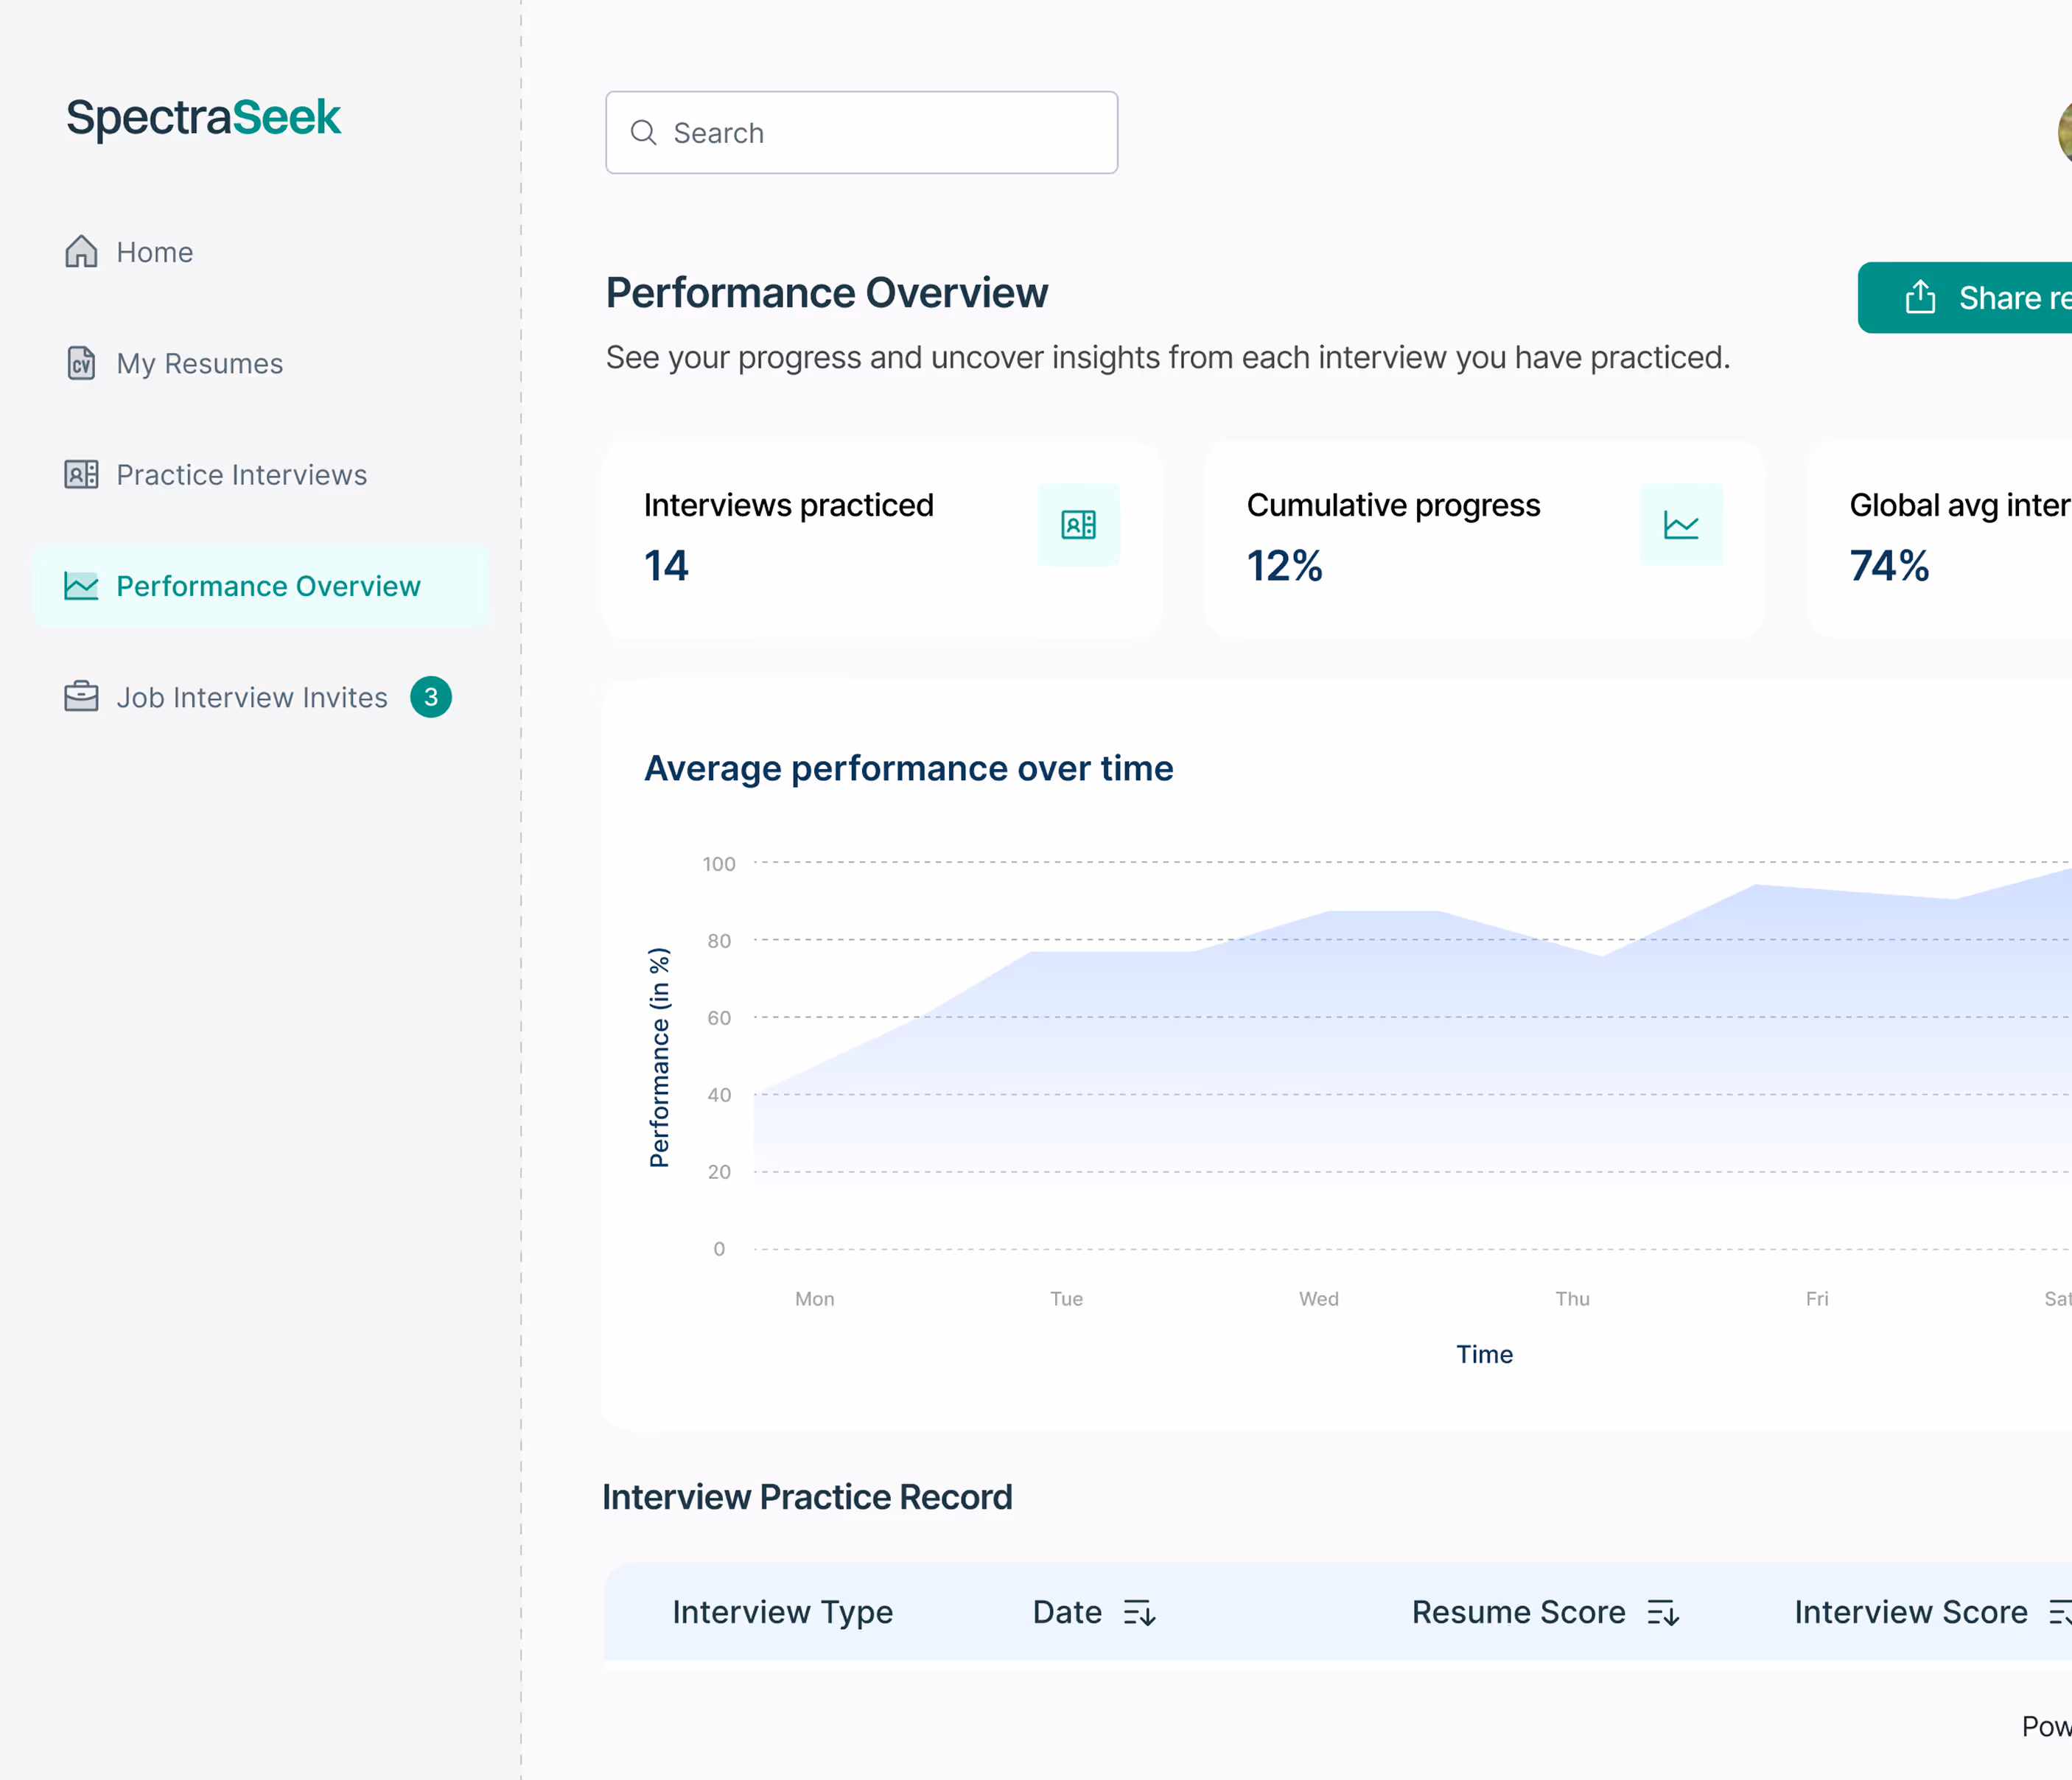Click the Performance Overview chart icon in sidebar
Image resolution: width=2072 pixels, height=1780 pixels.
81,586
